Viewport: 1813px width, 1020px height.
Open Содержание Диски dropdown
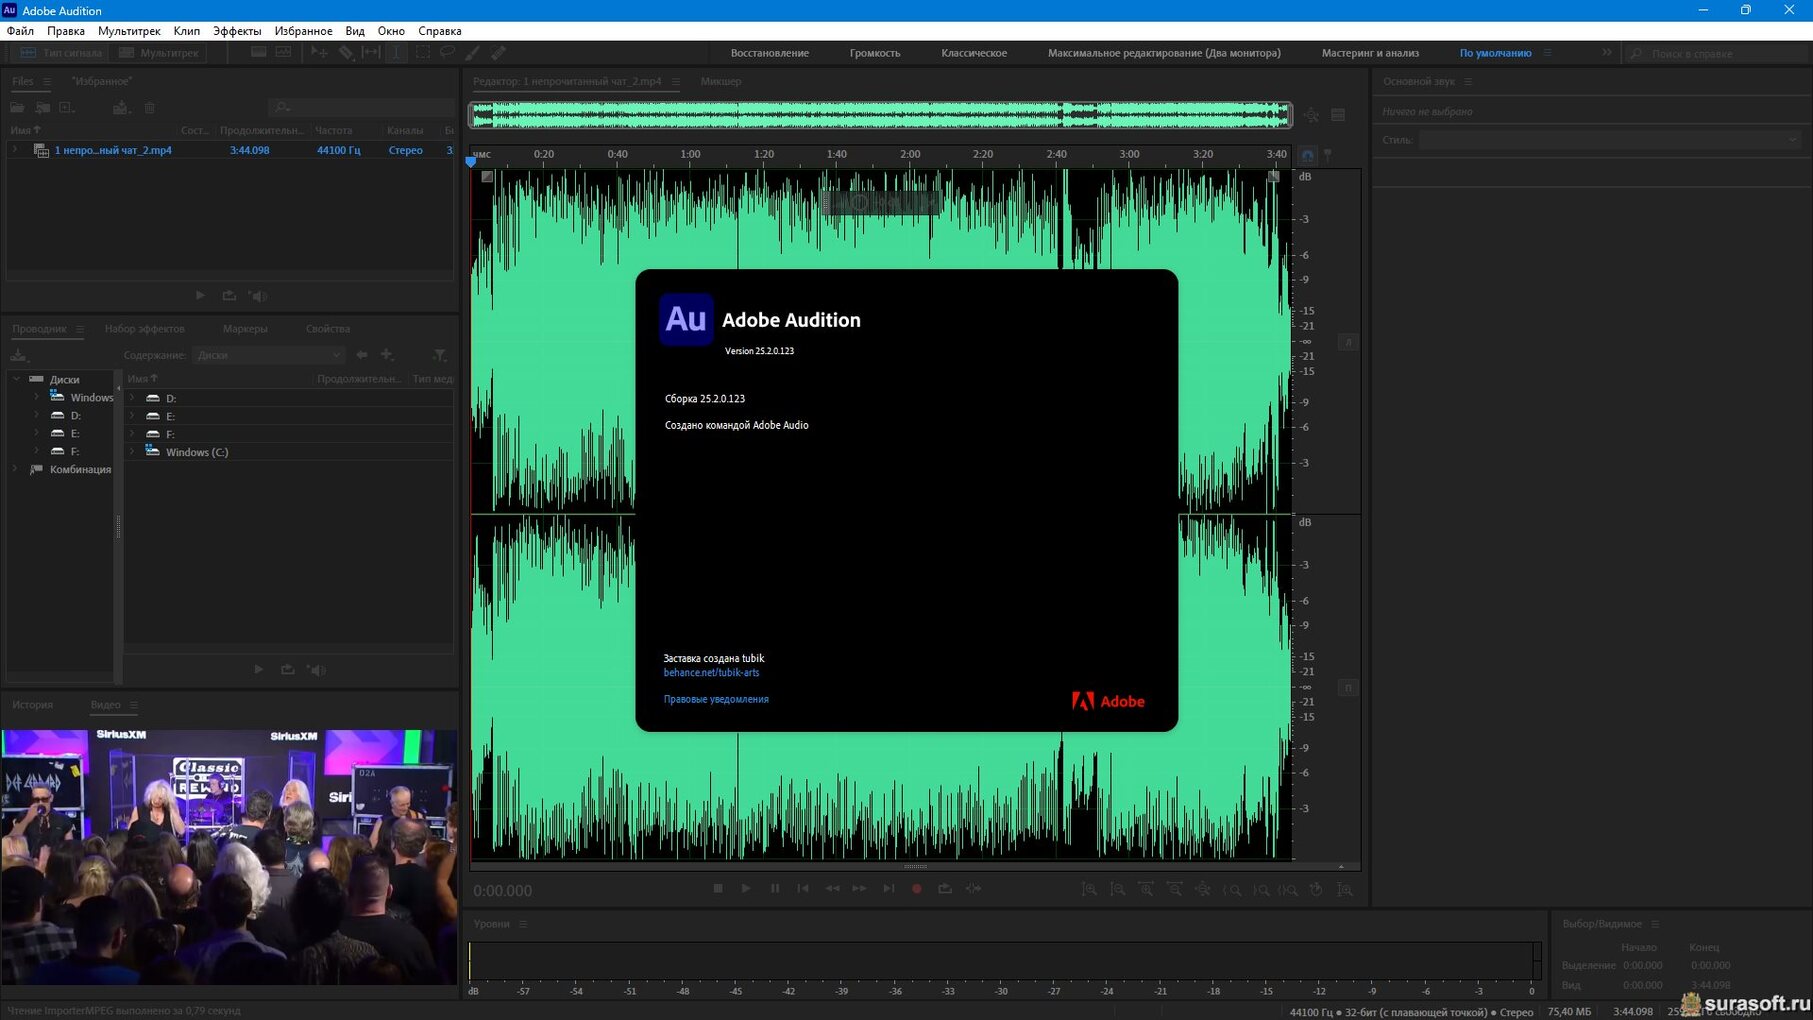tap(269, 355)
